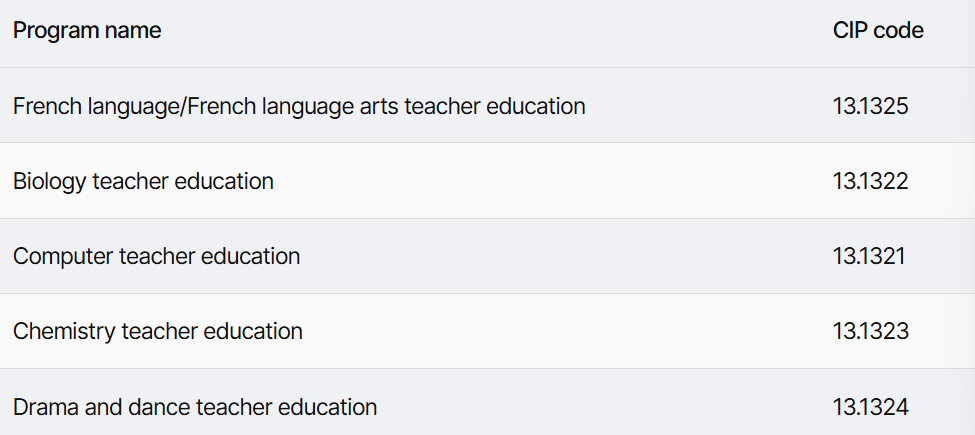
Task: Click the word Chemistry in the table
Action: point(64,331)
